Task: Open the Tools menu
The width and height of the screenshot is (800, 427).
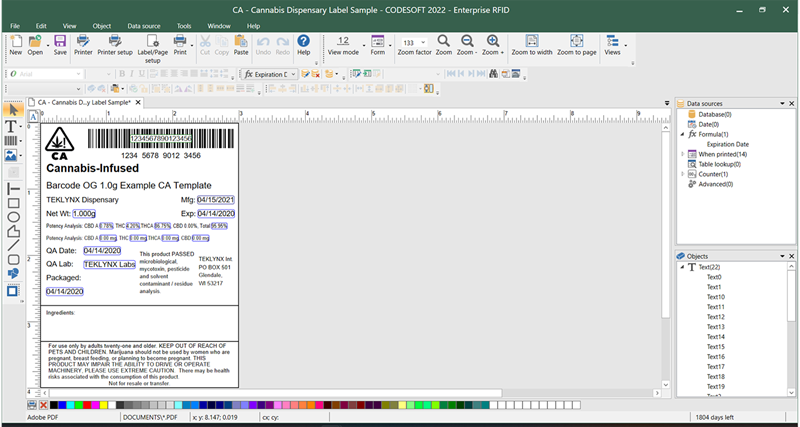Action: click(x=184, y=26)
